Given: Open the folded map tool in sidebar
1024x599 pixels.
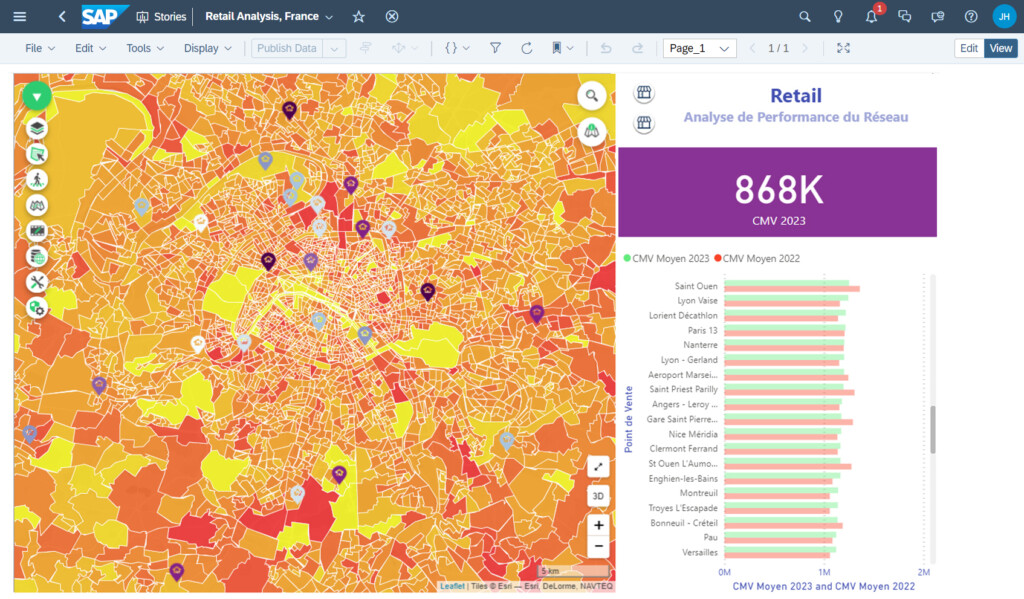Looking at the screenshot, I should coord(37,205).
